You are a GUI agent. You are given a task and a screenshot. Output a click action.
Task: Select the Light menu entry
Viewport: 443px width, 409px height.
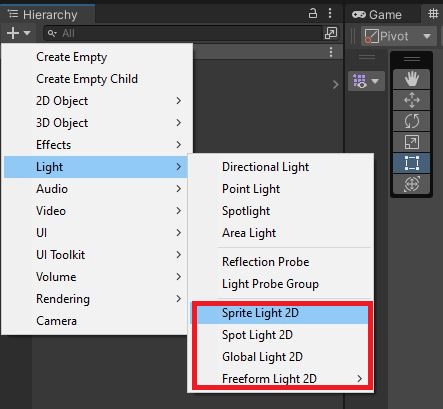point(96,167)
